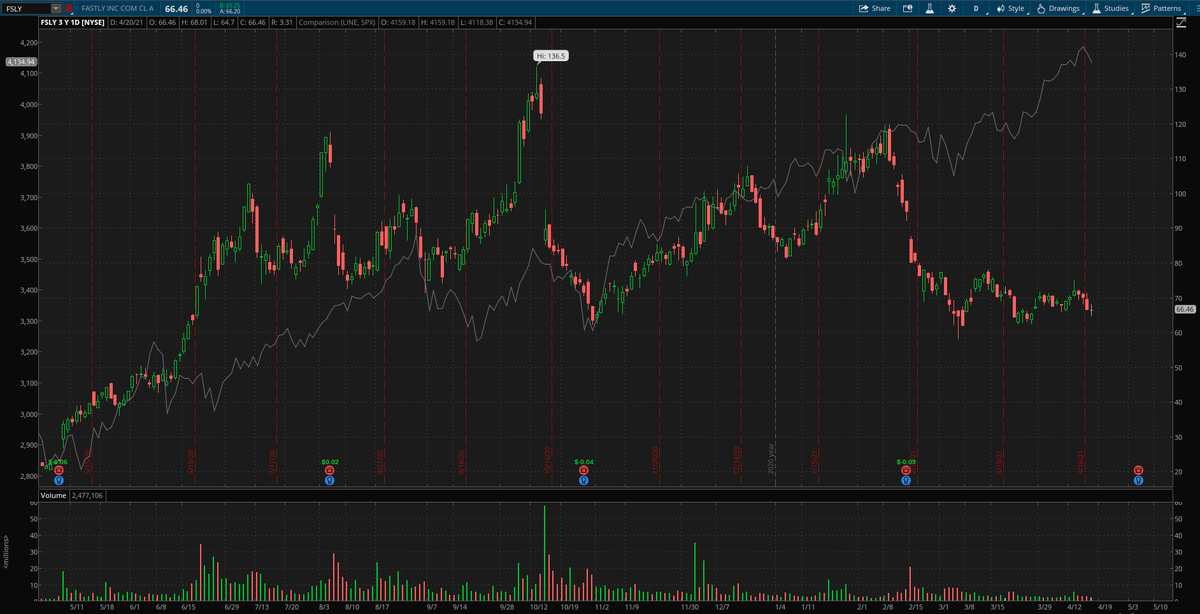
Task: Click the blue conference call icon under $-0.09
Action: [906, 480]
